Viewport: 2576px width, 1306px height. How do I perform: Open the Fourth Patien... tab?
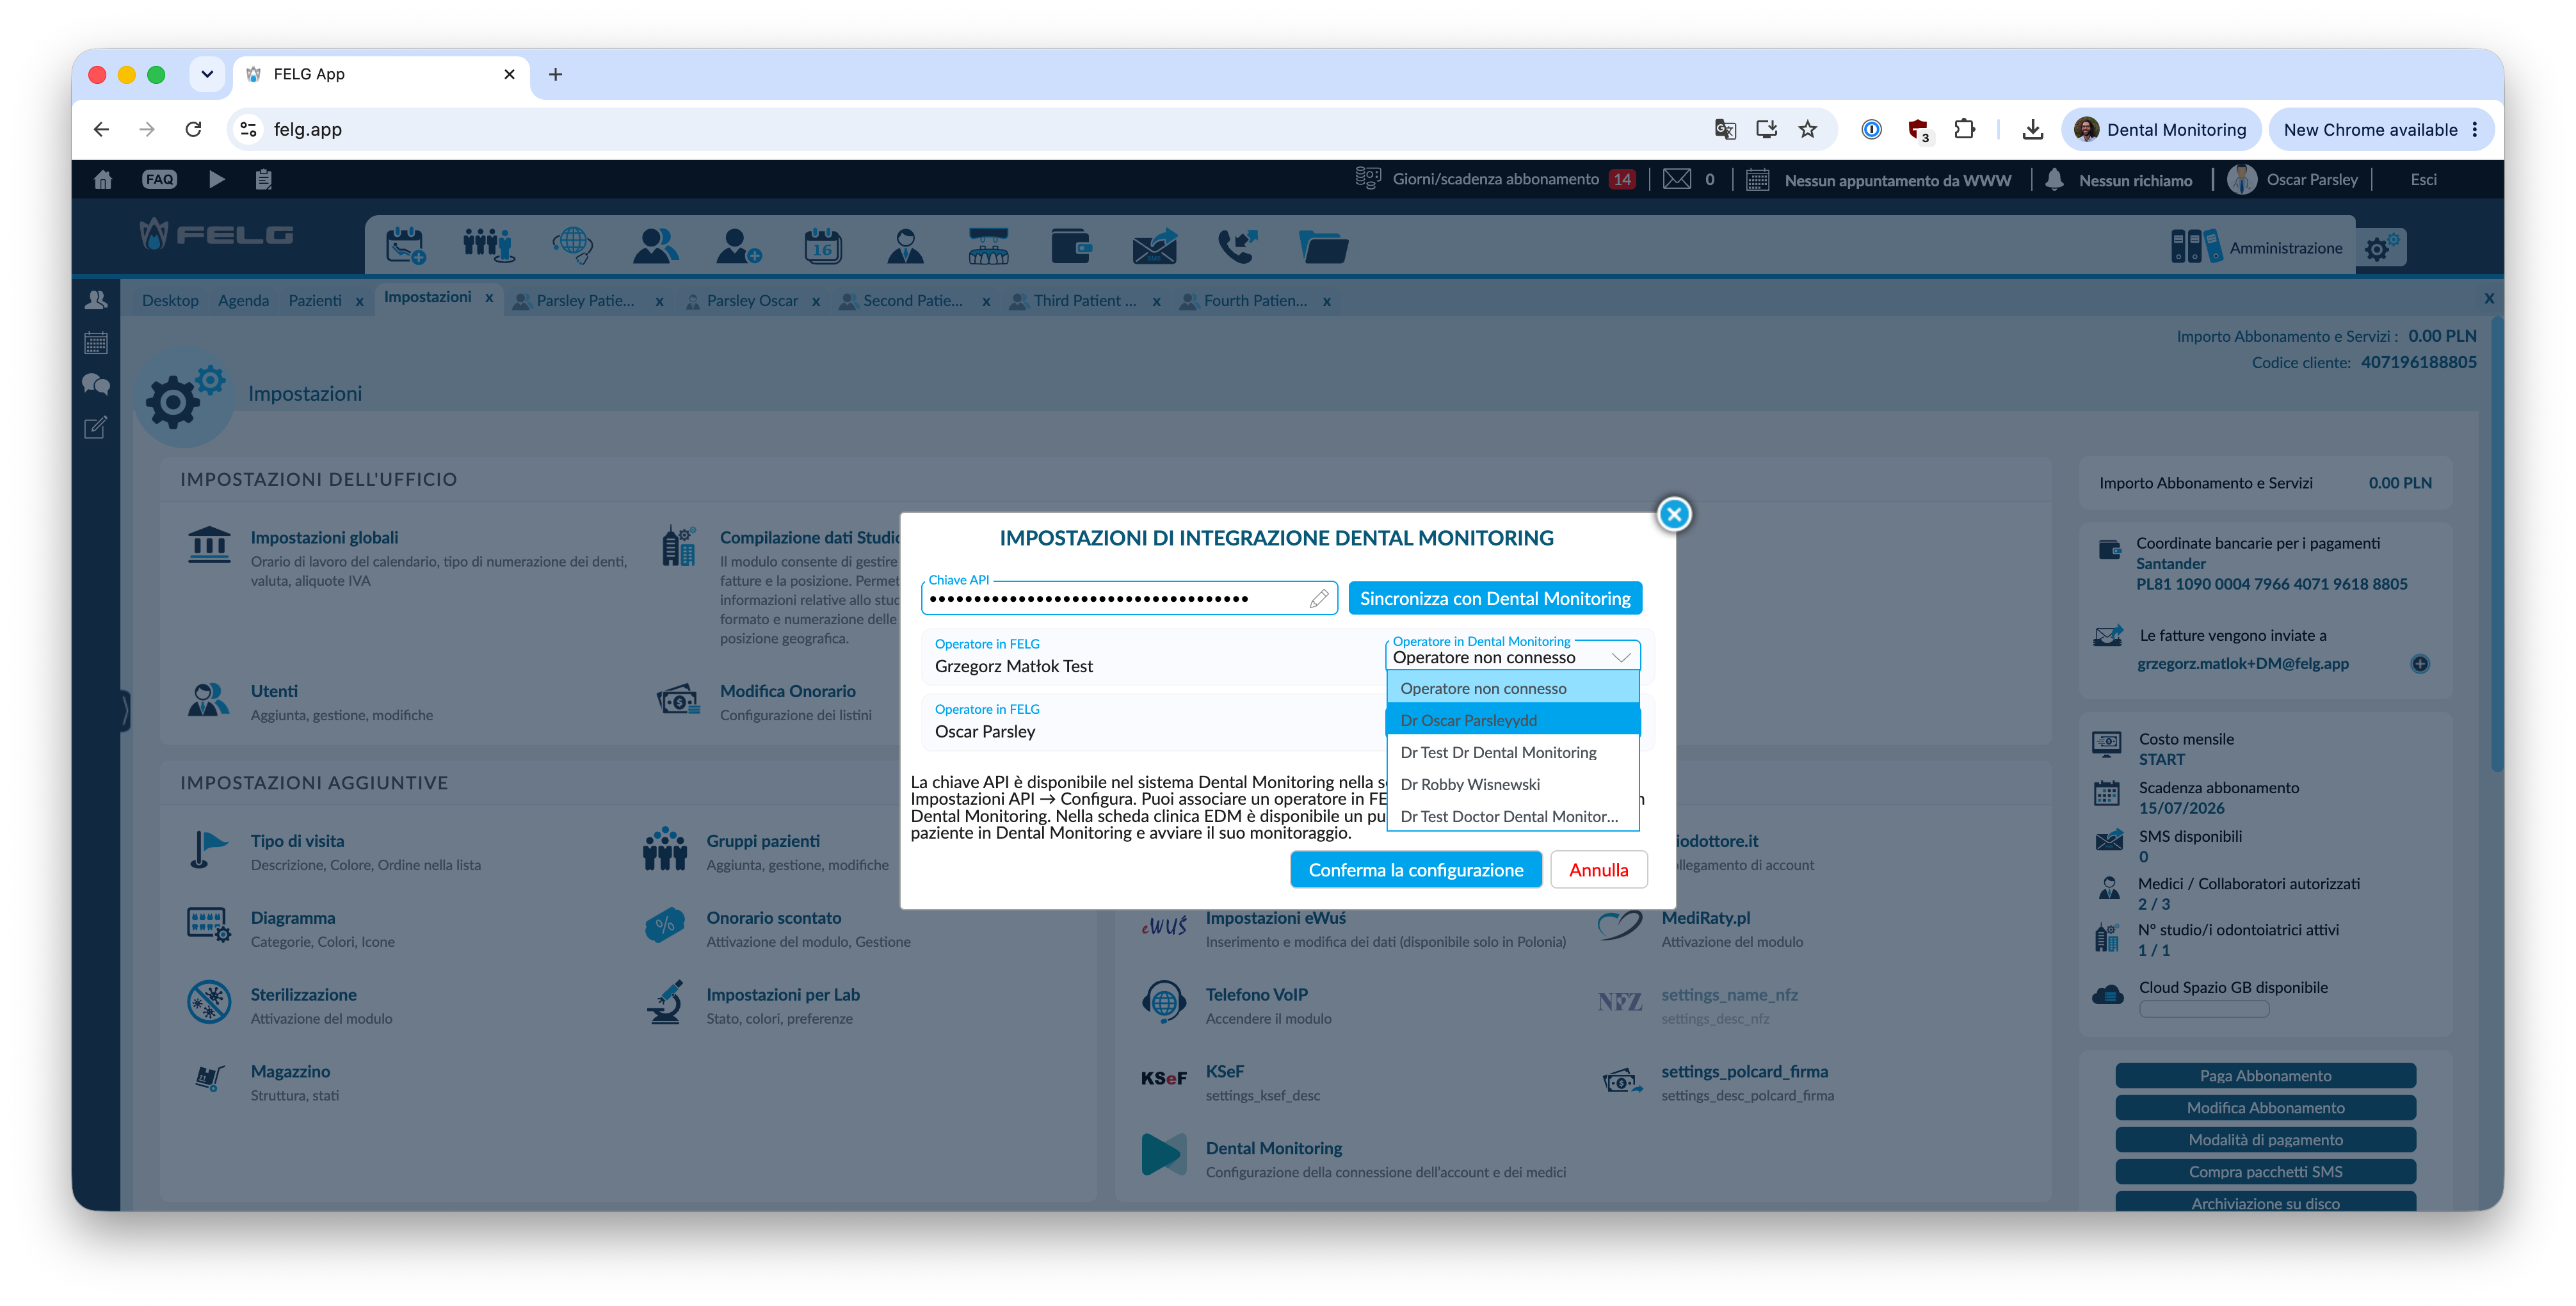pos(1254,300)
